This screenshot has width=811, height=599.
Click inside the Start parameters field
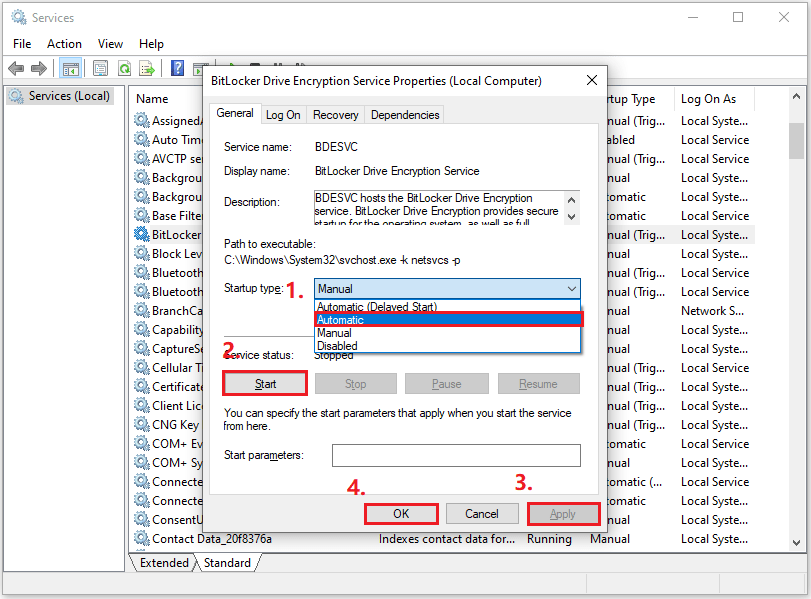point(456,455)
